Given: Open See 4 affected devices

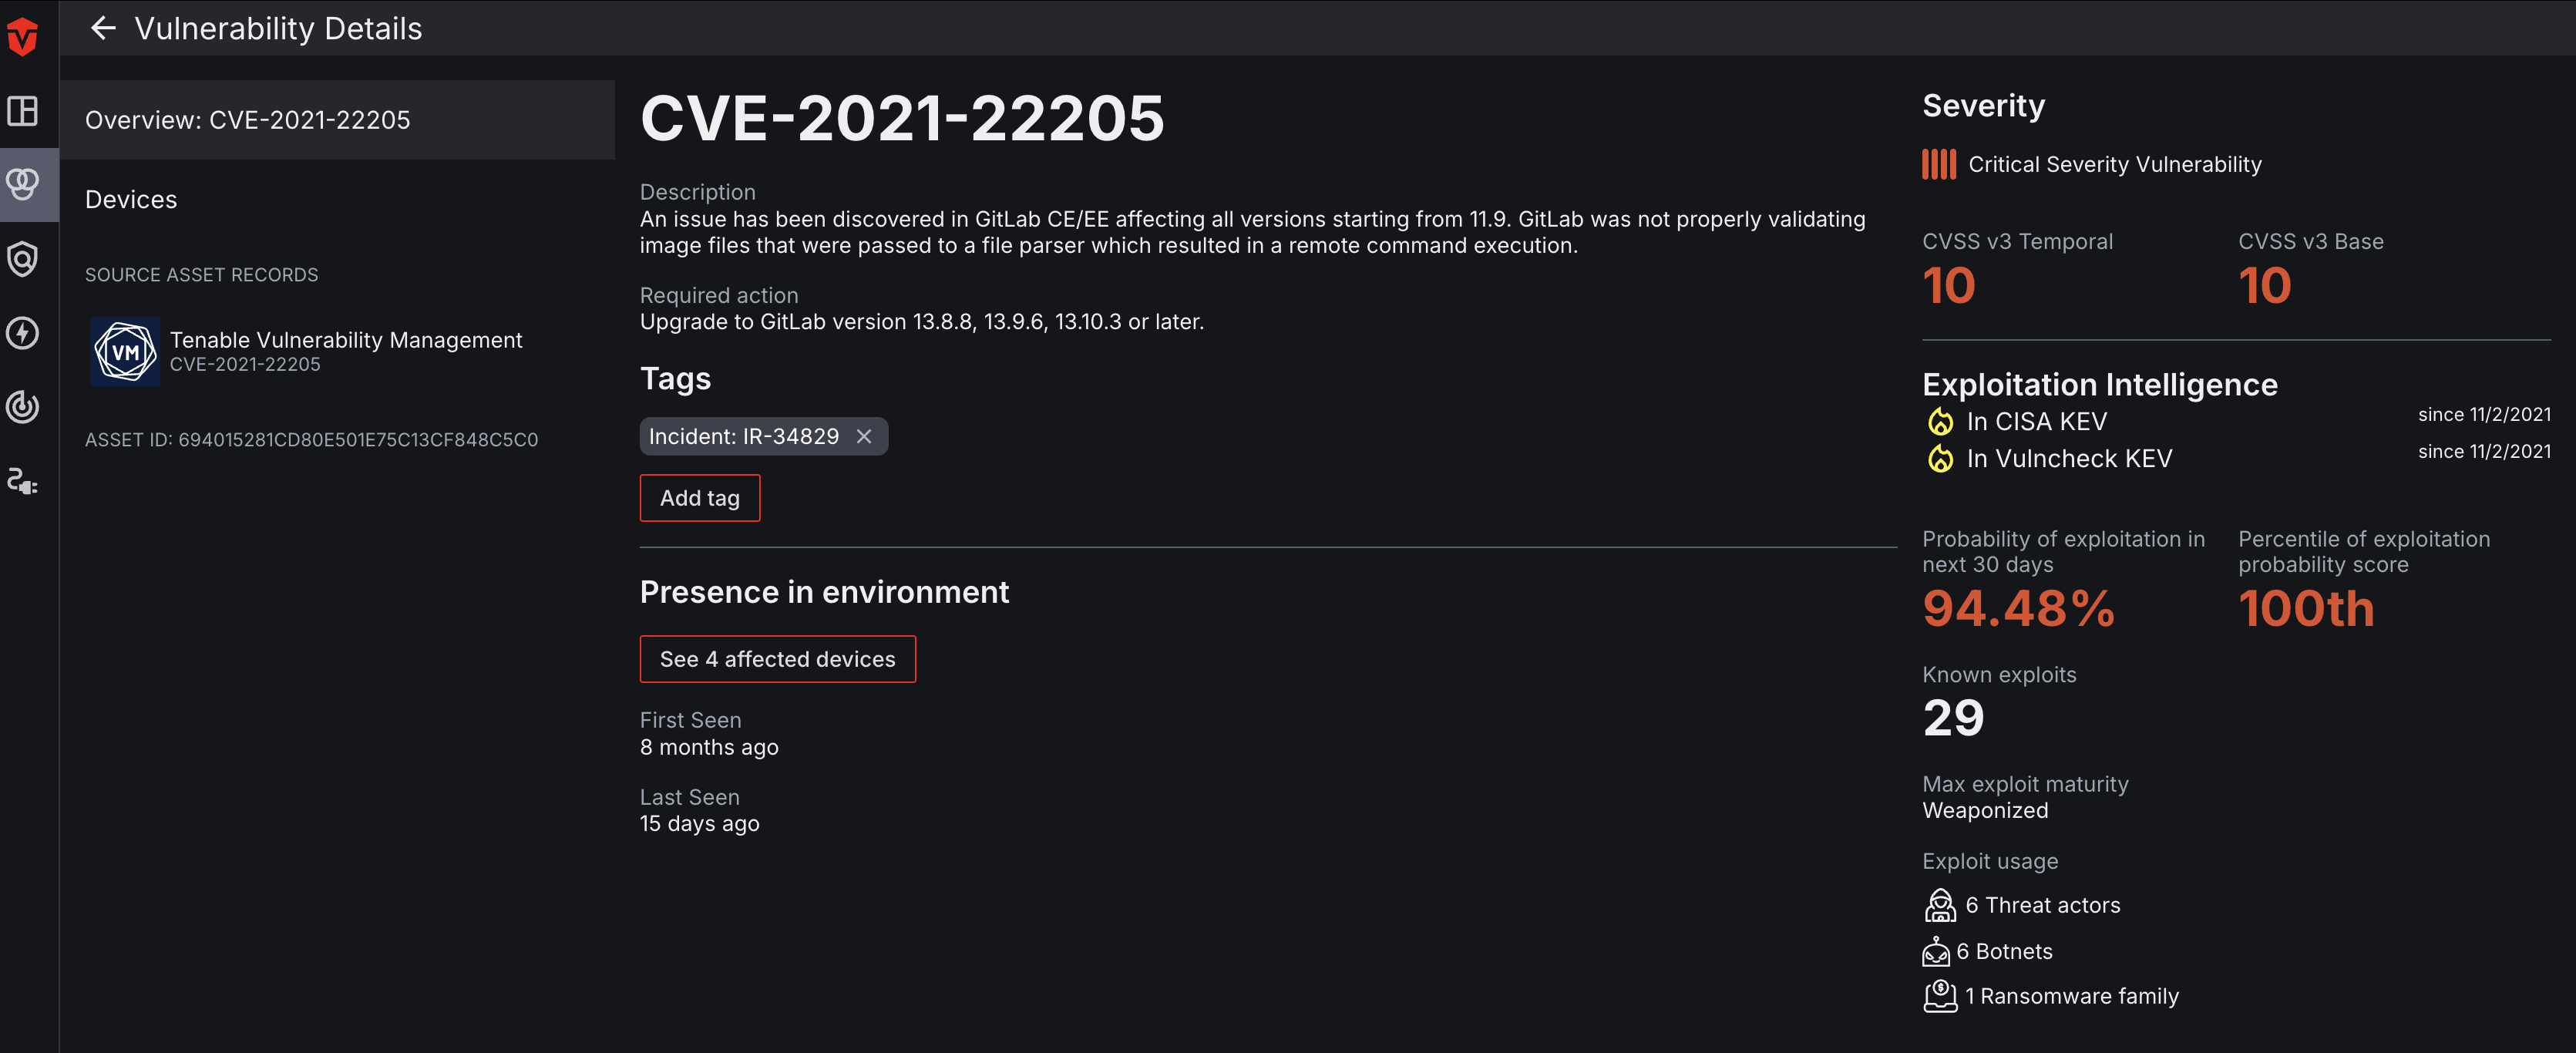Looking at the screenshot, I should coord(777,659).
